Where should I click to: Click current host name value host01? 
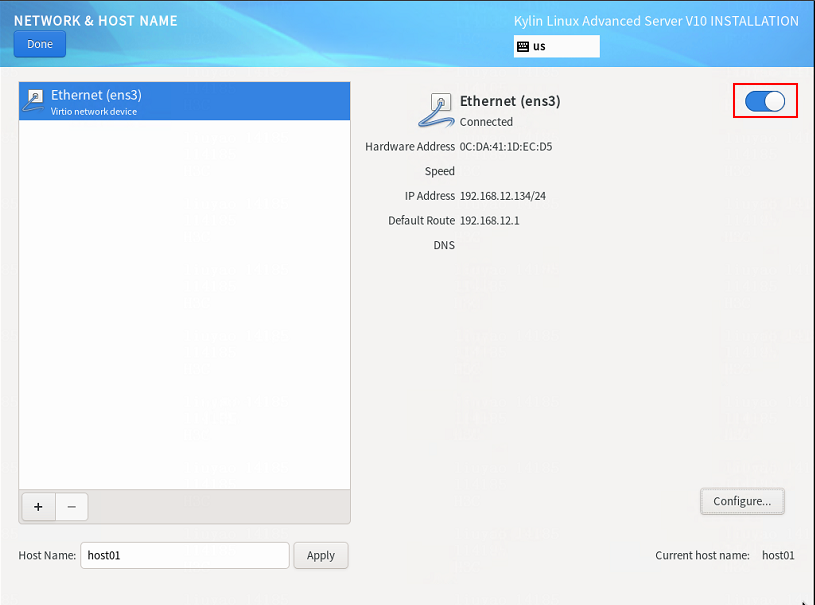[778, 555]
